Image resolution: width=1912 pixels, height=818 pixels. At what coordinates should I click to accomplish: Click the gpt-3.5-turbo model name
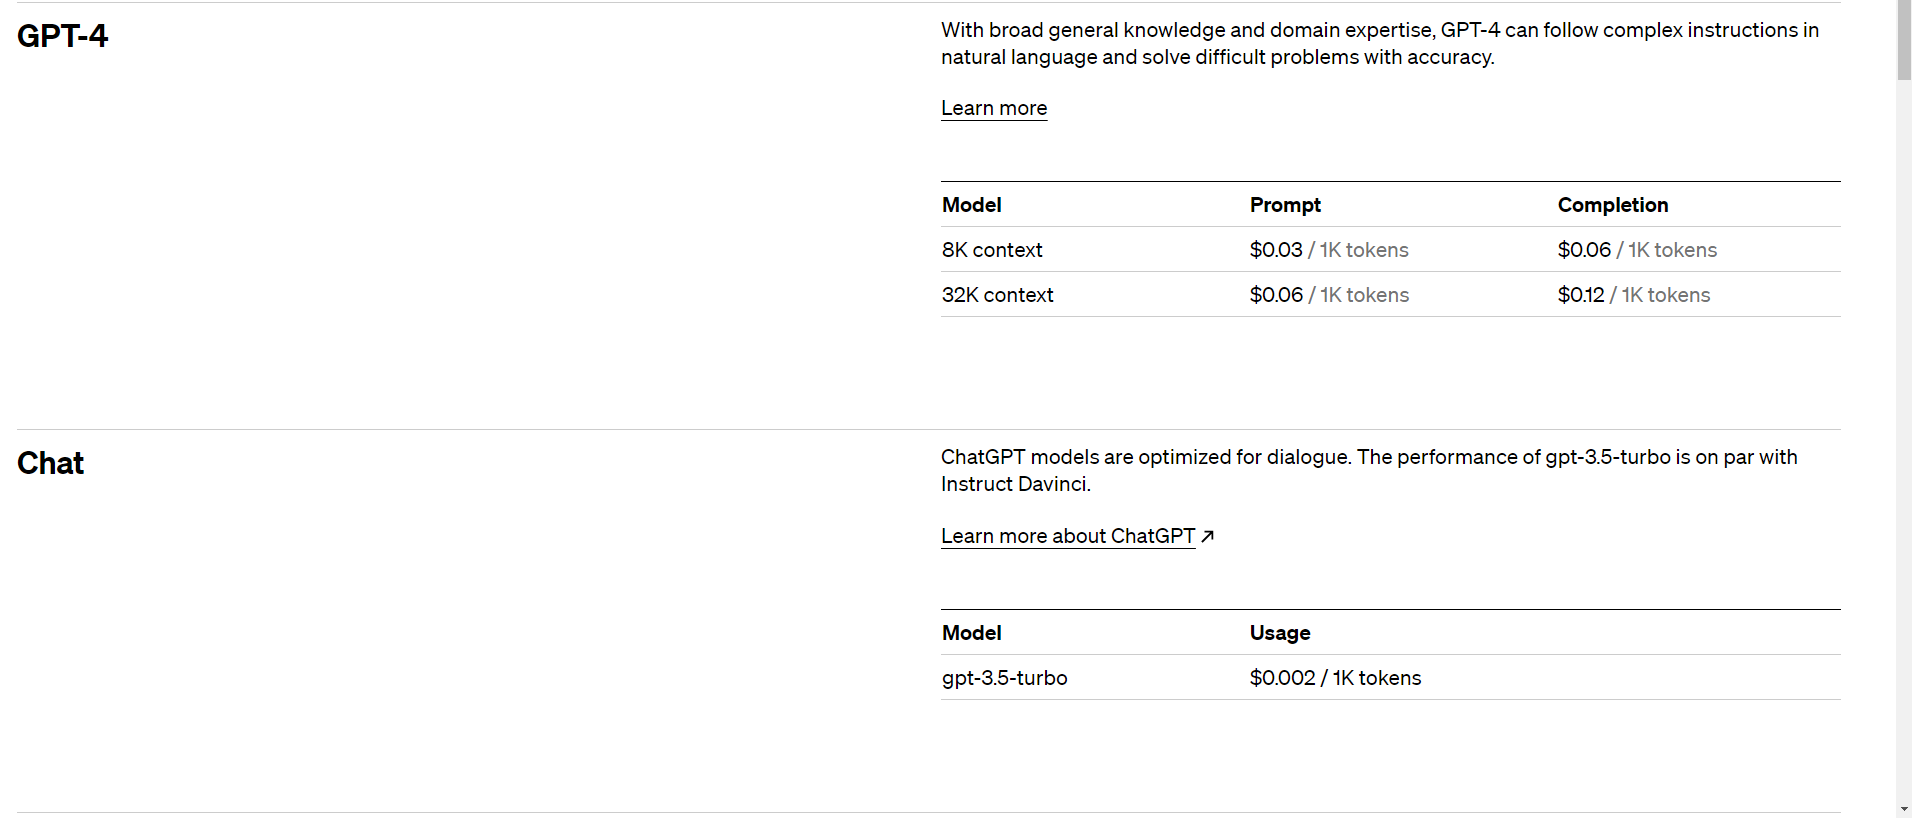(1004, 678)
